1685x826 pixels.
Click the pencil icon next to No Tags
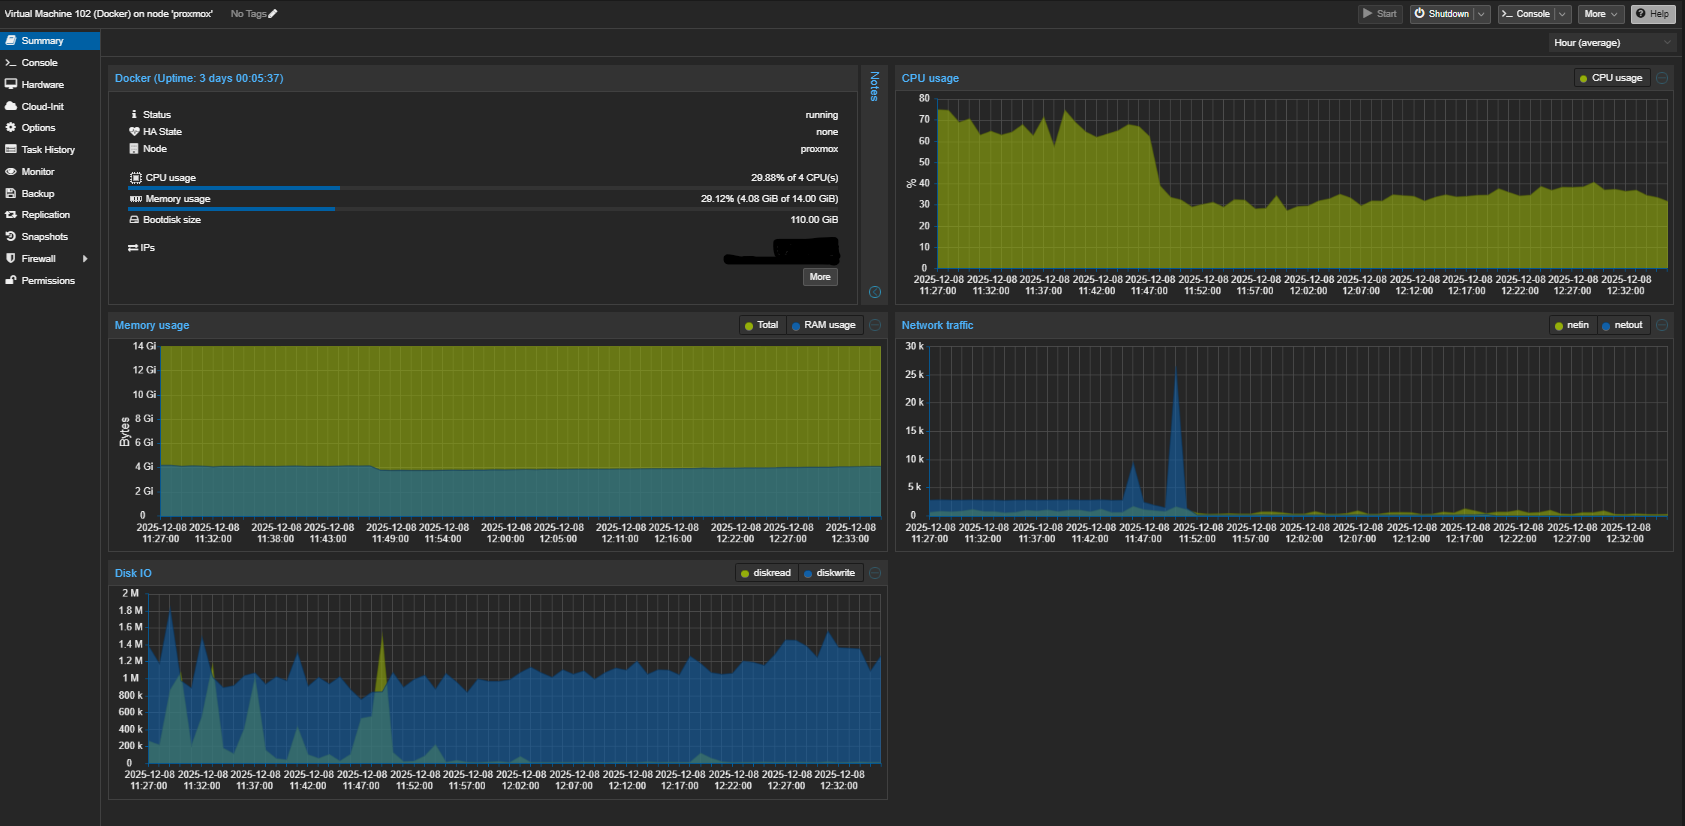(273, 14)
